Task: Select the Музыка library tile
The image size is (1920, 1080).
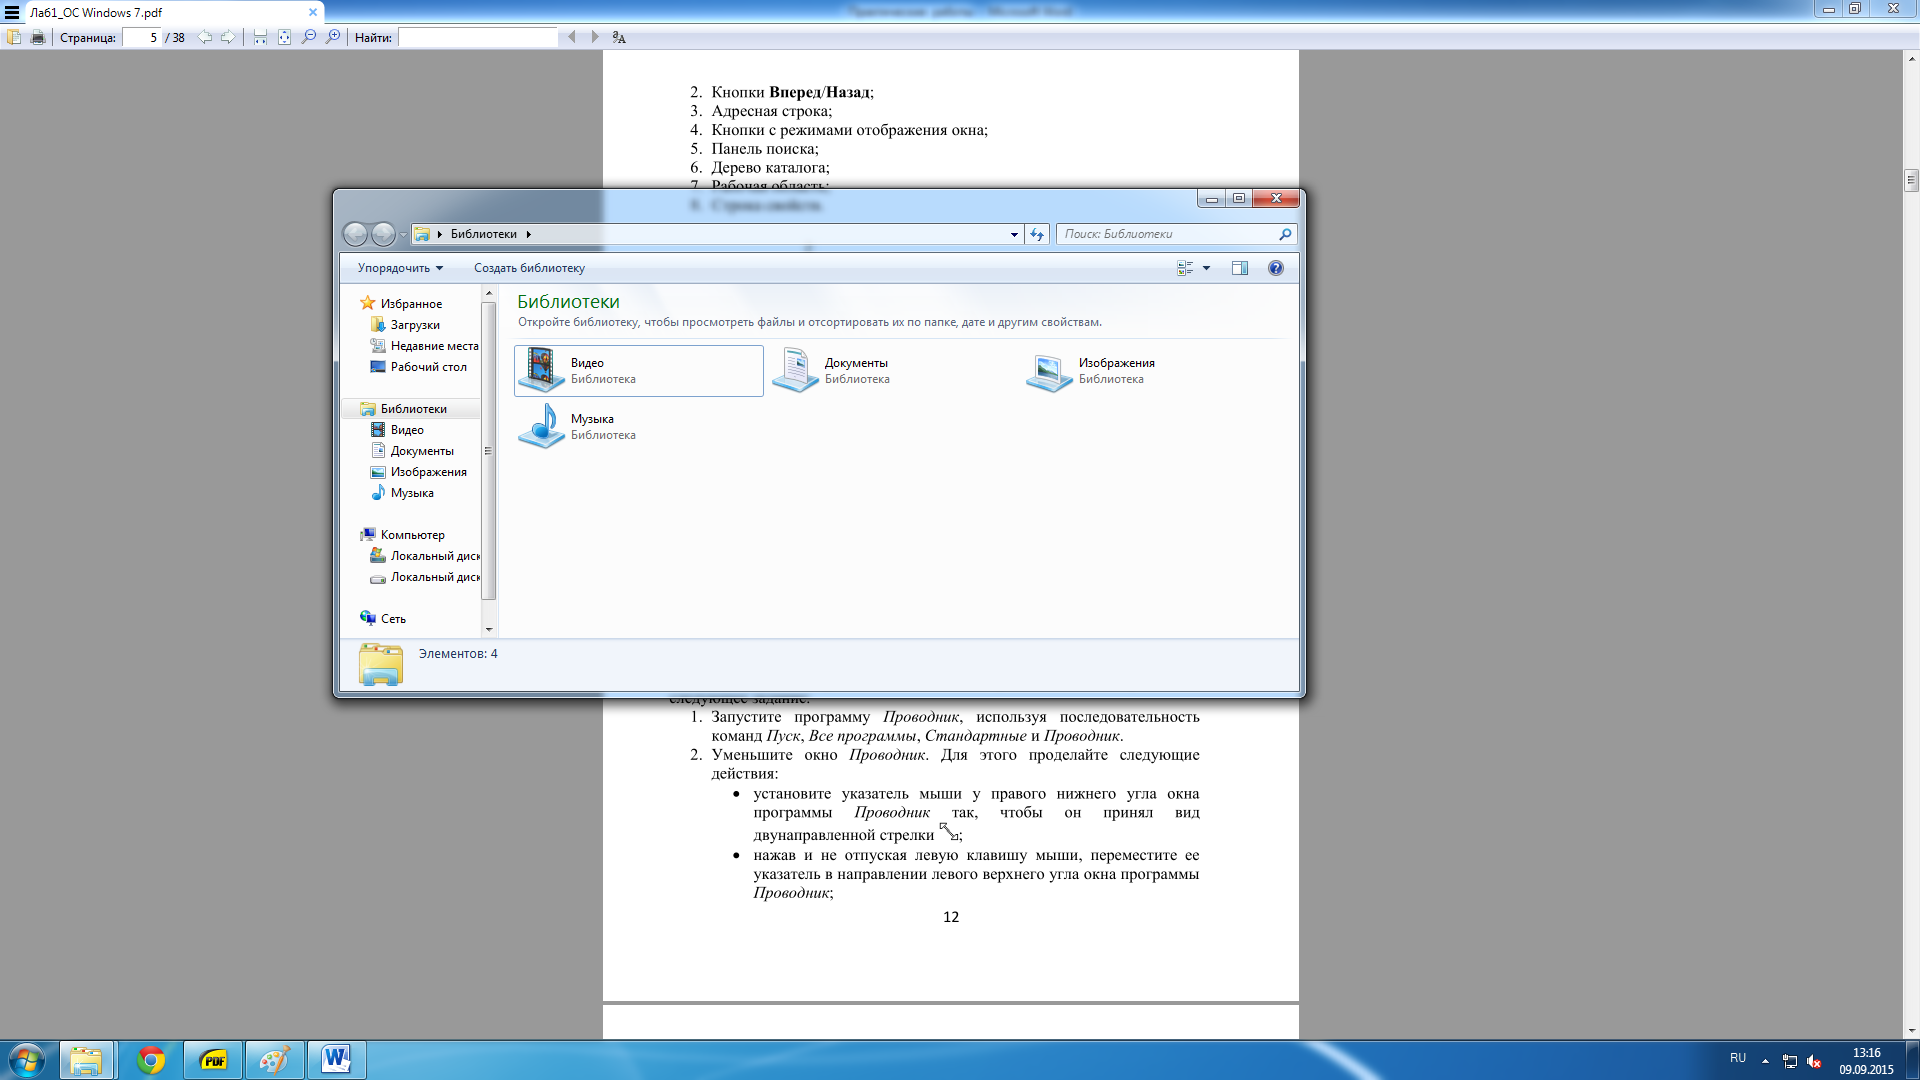Action: click(639, 427)
